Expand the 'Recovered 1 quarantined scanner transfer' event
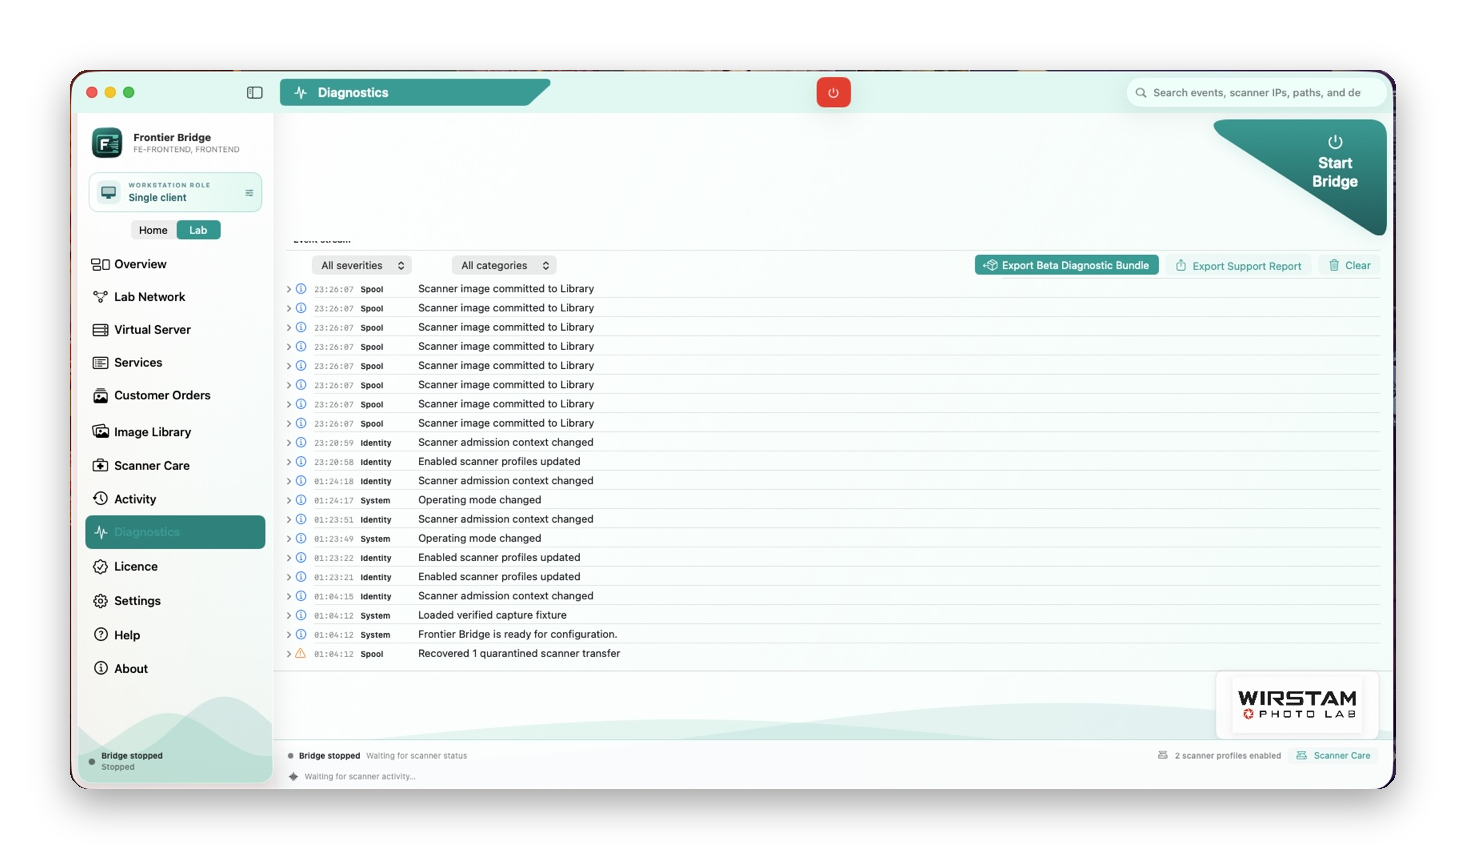The image size is (1466, 859). [x=289, y=654]
